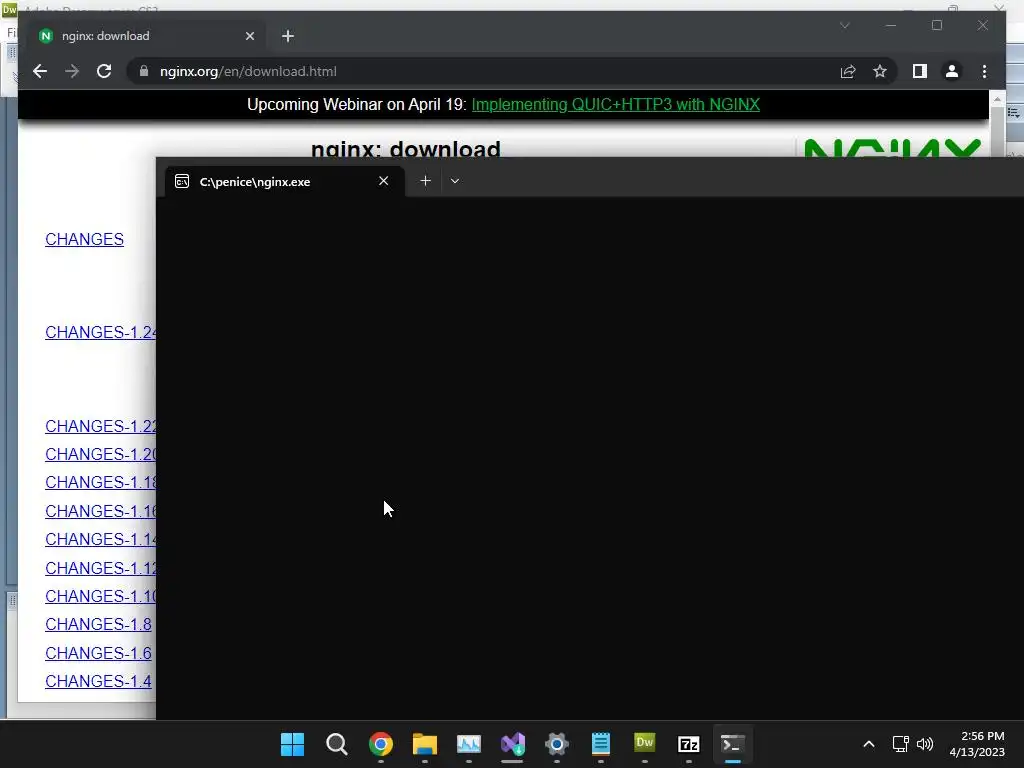Click the terminal tab console icon
The image size is (1024, 768).
tap(182, 182)
